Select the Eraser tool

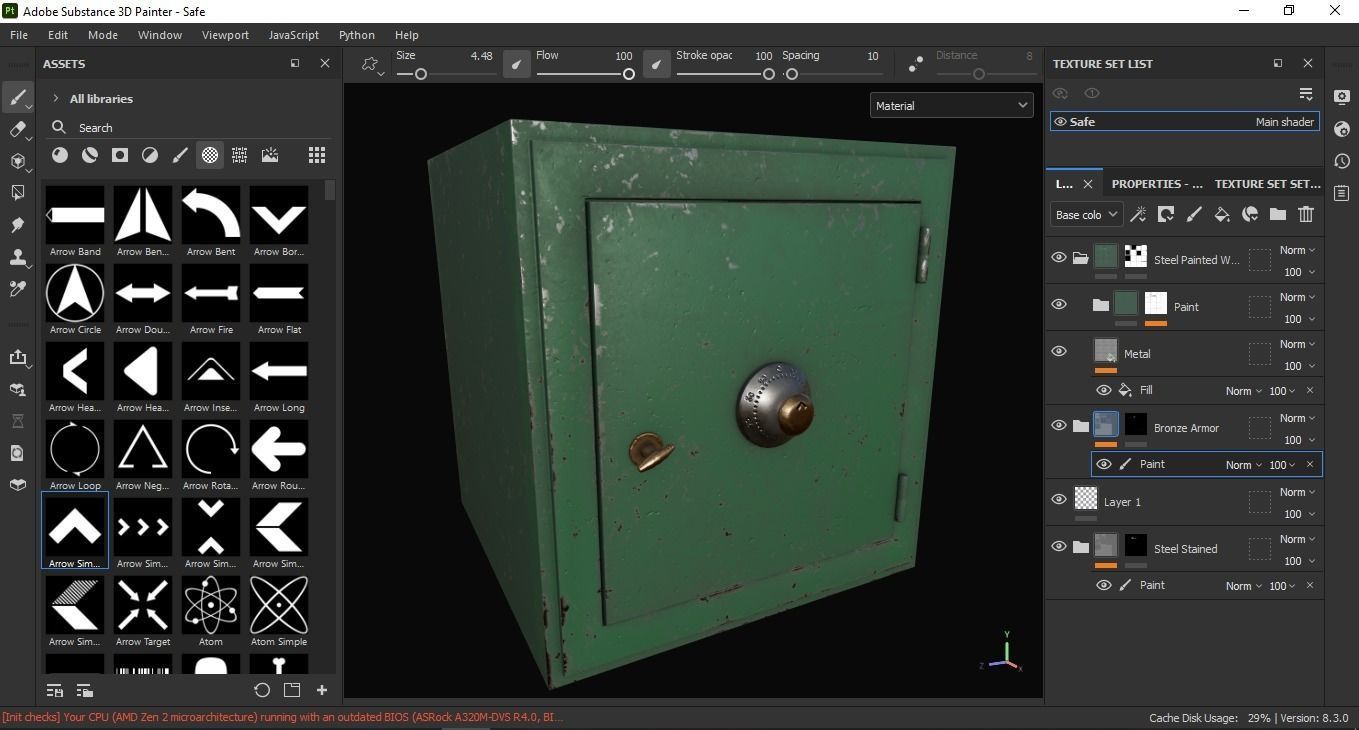[x=17, y=129]
